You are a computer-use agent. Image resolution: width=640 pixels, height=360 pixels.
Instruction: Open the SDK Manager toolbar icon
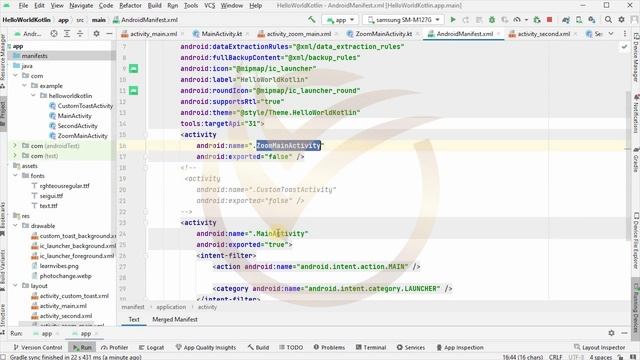(x=591, y=20)
